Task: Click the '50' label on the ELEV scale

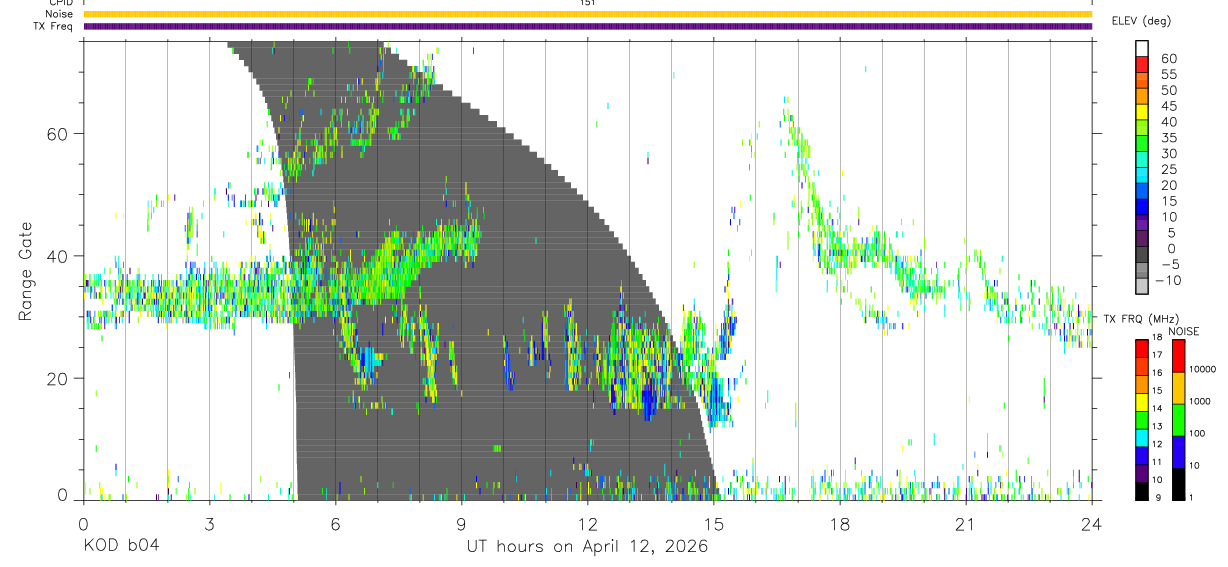Action: point(1169,91)
